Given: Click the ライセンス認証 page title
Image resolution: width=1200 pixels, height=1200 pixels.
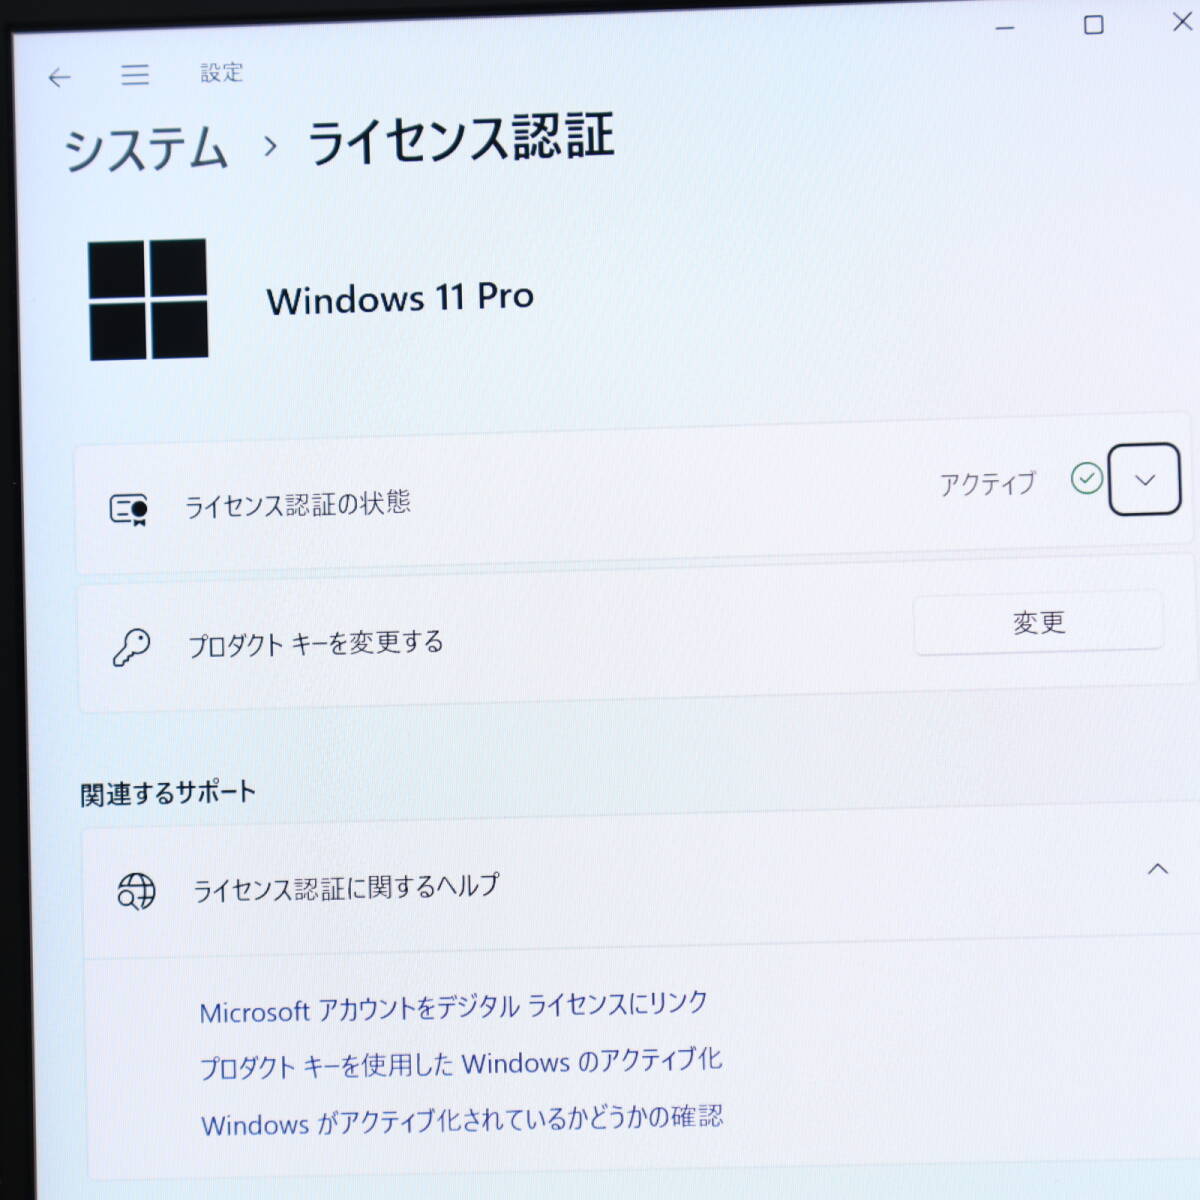Looking at the screenshot, I should [x=461, y=138].
